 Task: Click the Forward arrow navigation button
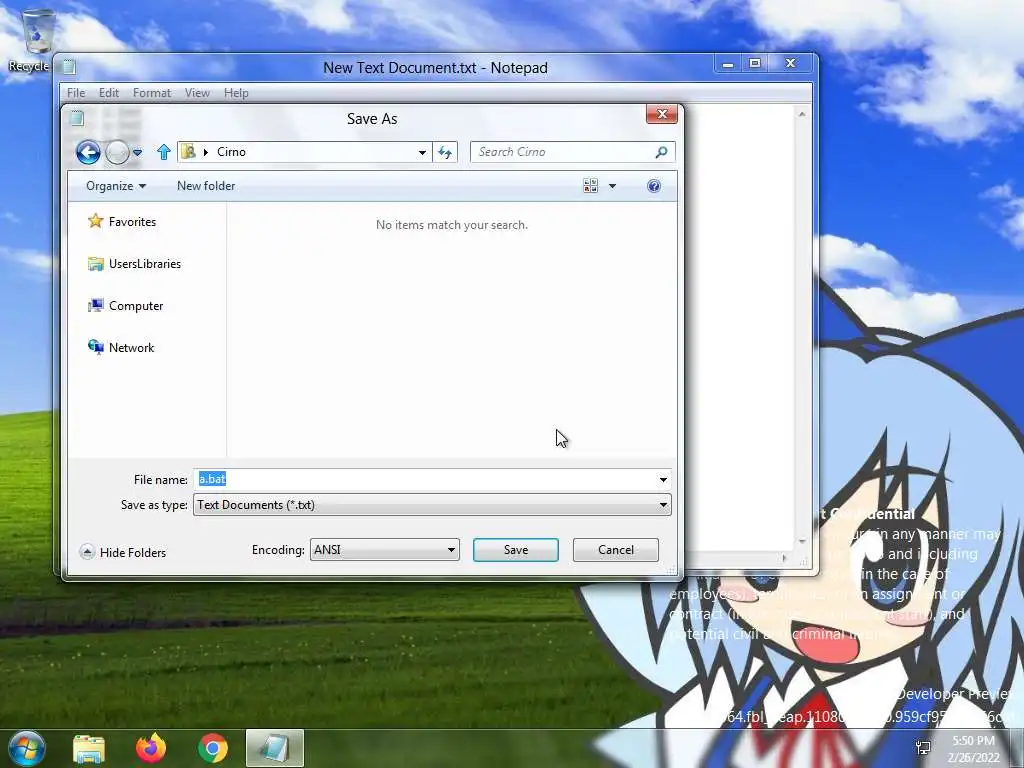click(118, 153)
